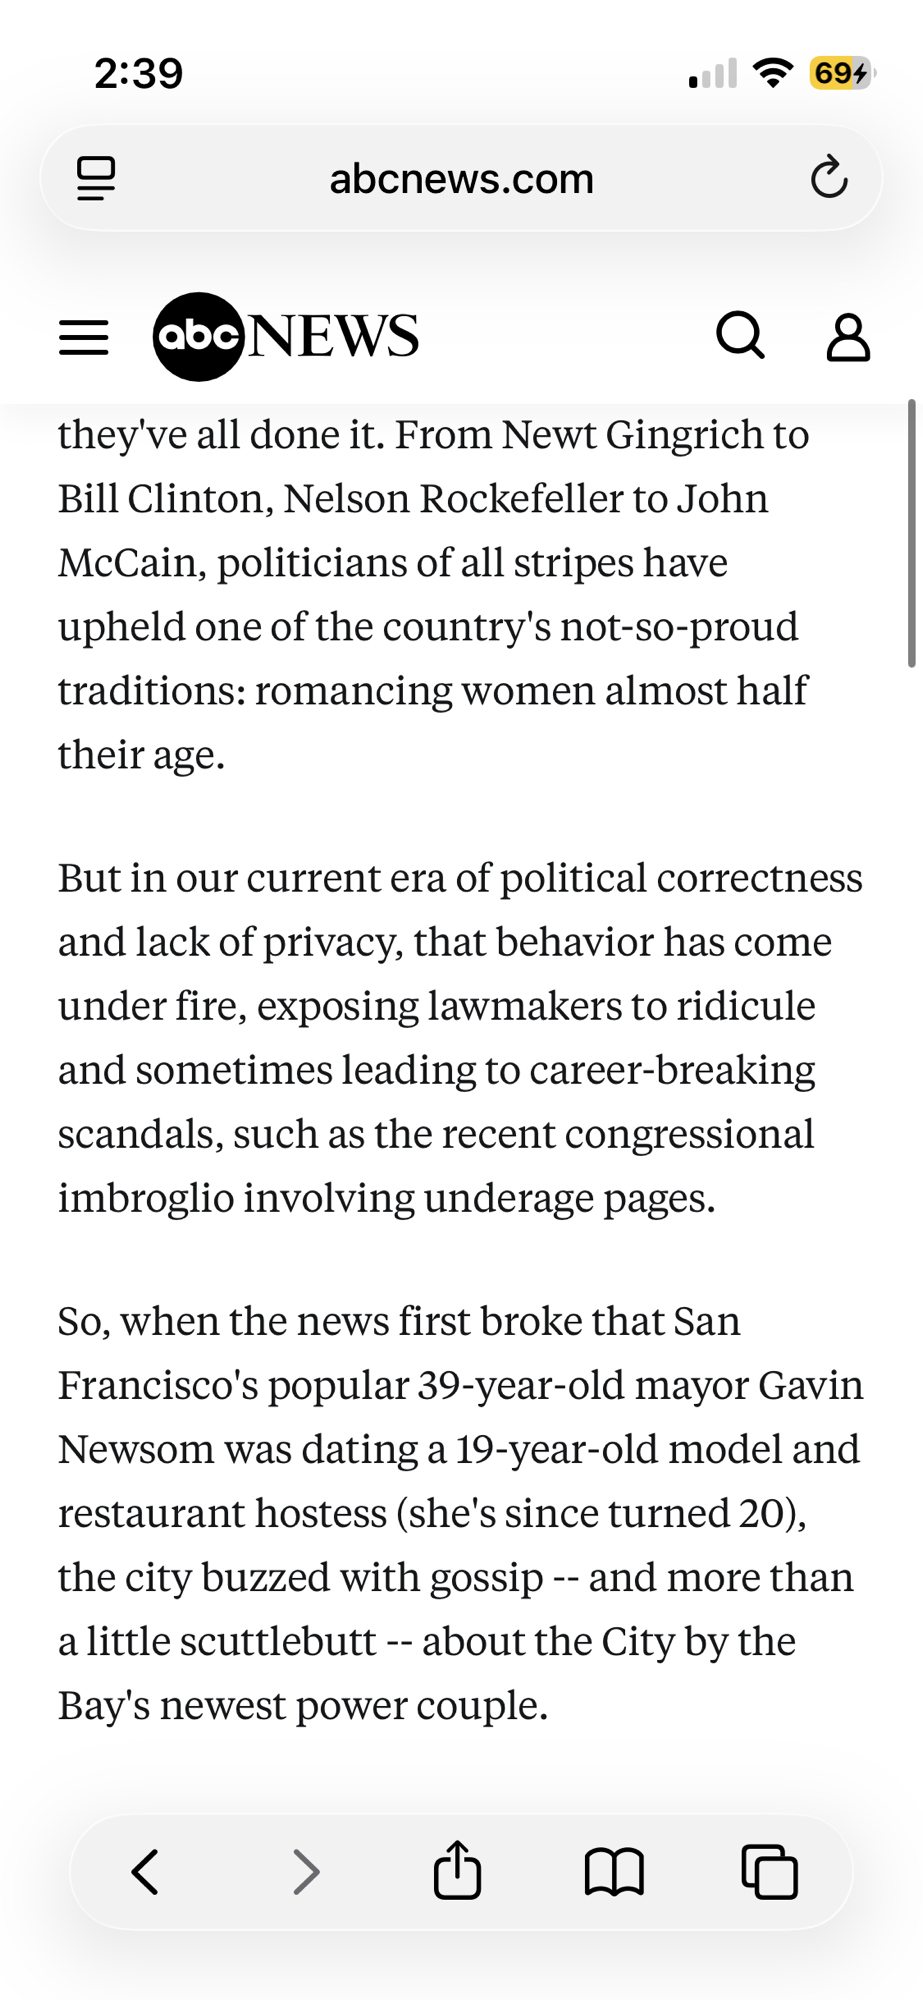
Task: Show open tabs in Safari
Action: click(x=769, y=1871)
